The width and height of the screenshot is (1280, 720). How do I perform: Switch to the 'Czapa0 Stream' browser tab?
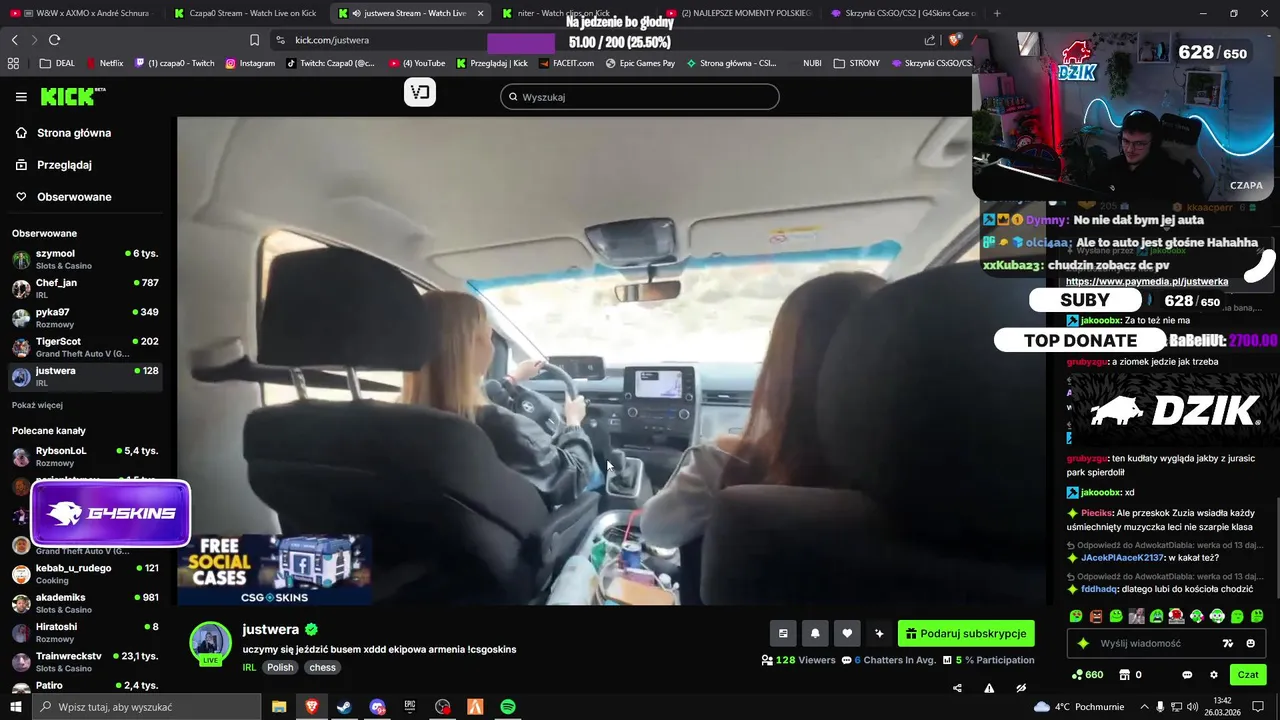point(245,13)
